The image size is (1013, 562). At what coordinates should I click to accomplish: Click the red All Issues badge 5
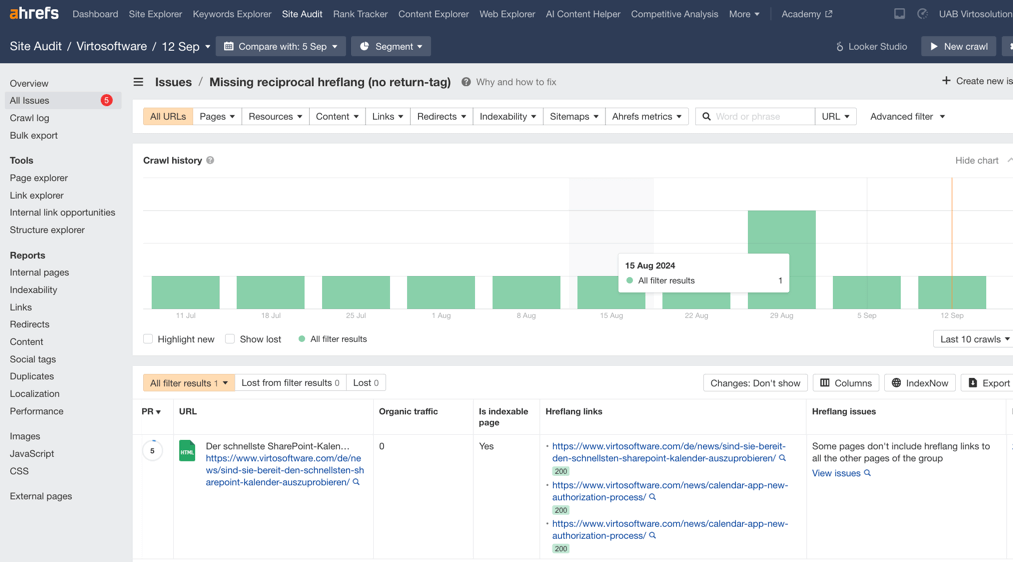[107, 100]
